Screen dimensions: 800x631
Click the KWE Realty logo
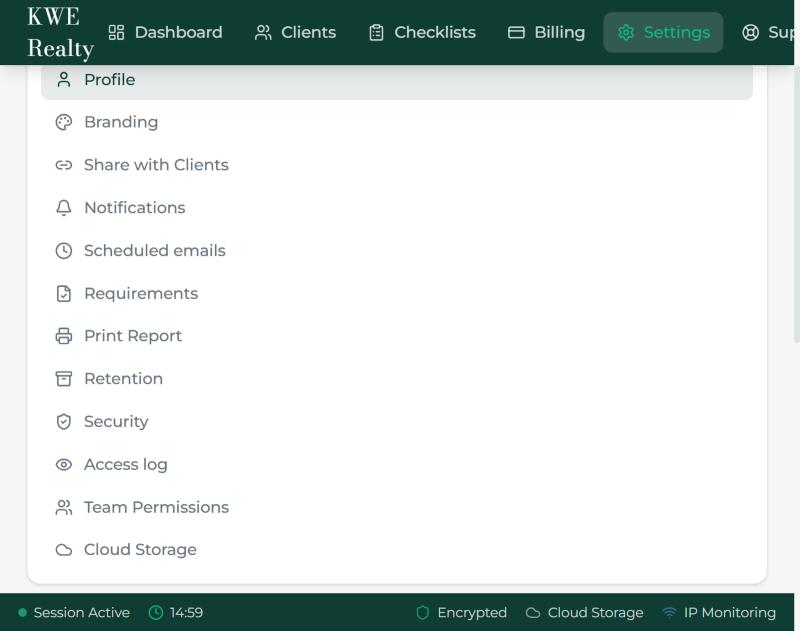(60, 32)
